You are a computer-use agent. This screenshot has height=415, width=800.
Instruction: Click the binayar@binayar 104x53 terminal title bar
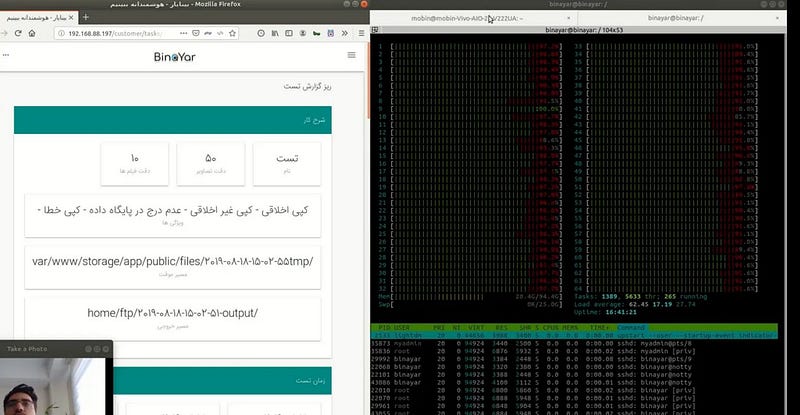584,30
